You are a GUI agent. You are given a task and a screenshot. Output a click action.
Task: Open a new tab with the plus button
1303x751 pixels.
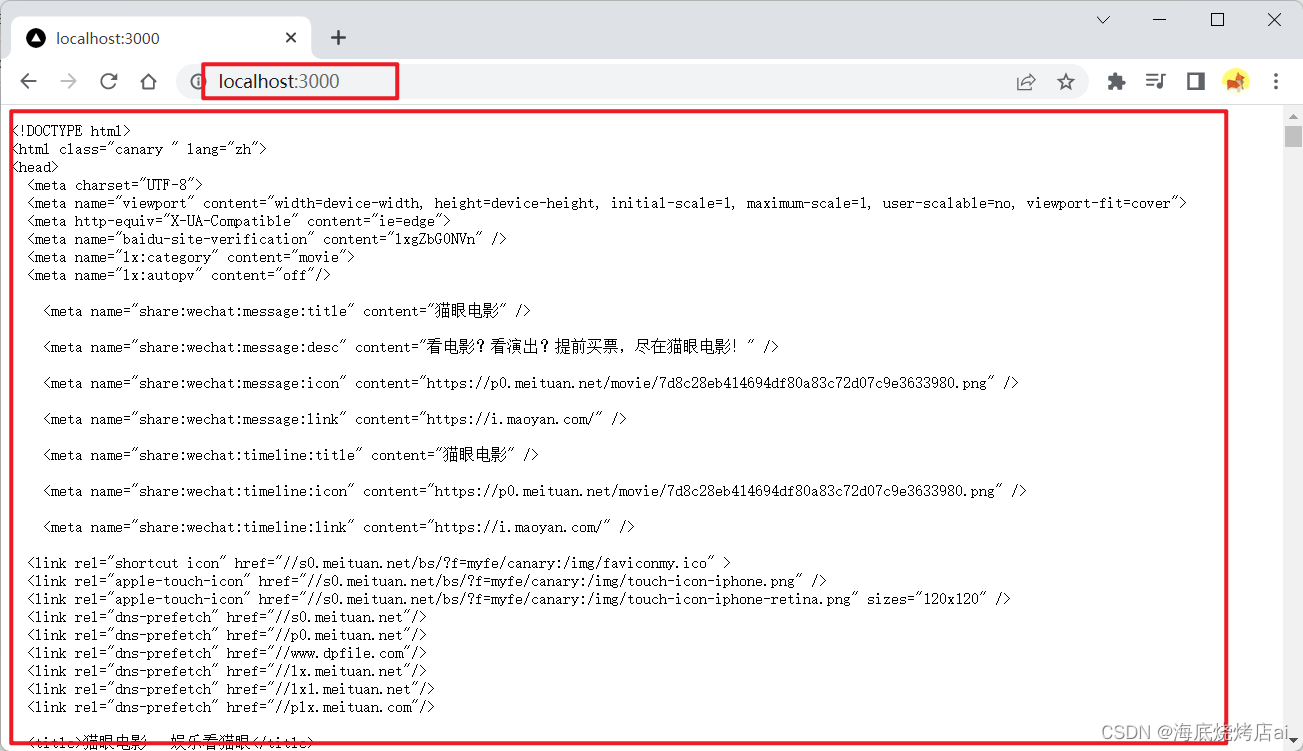[338, 38]
